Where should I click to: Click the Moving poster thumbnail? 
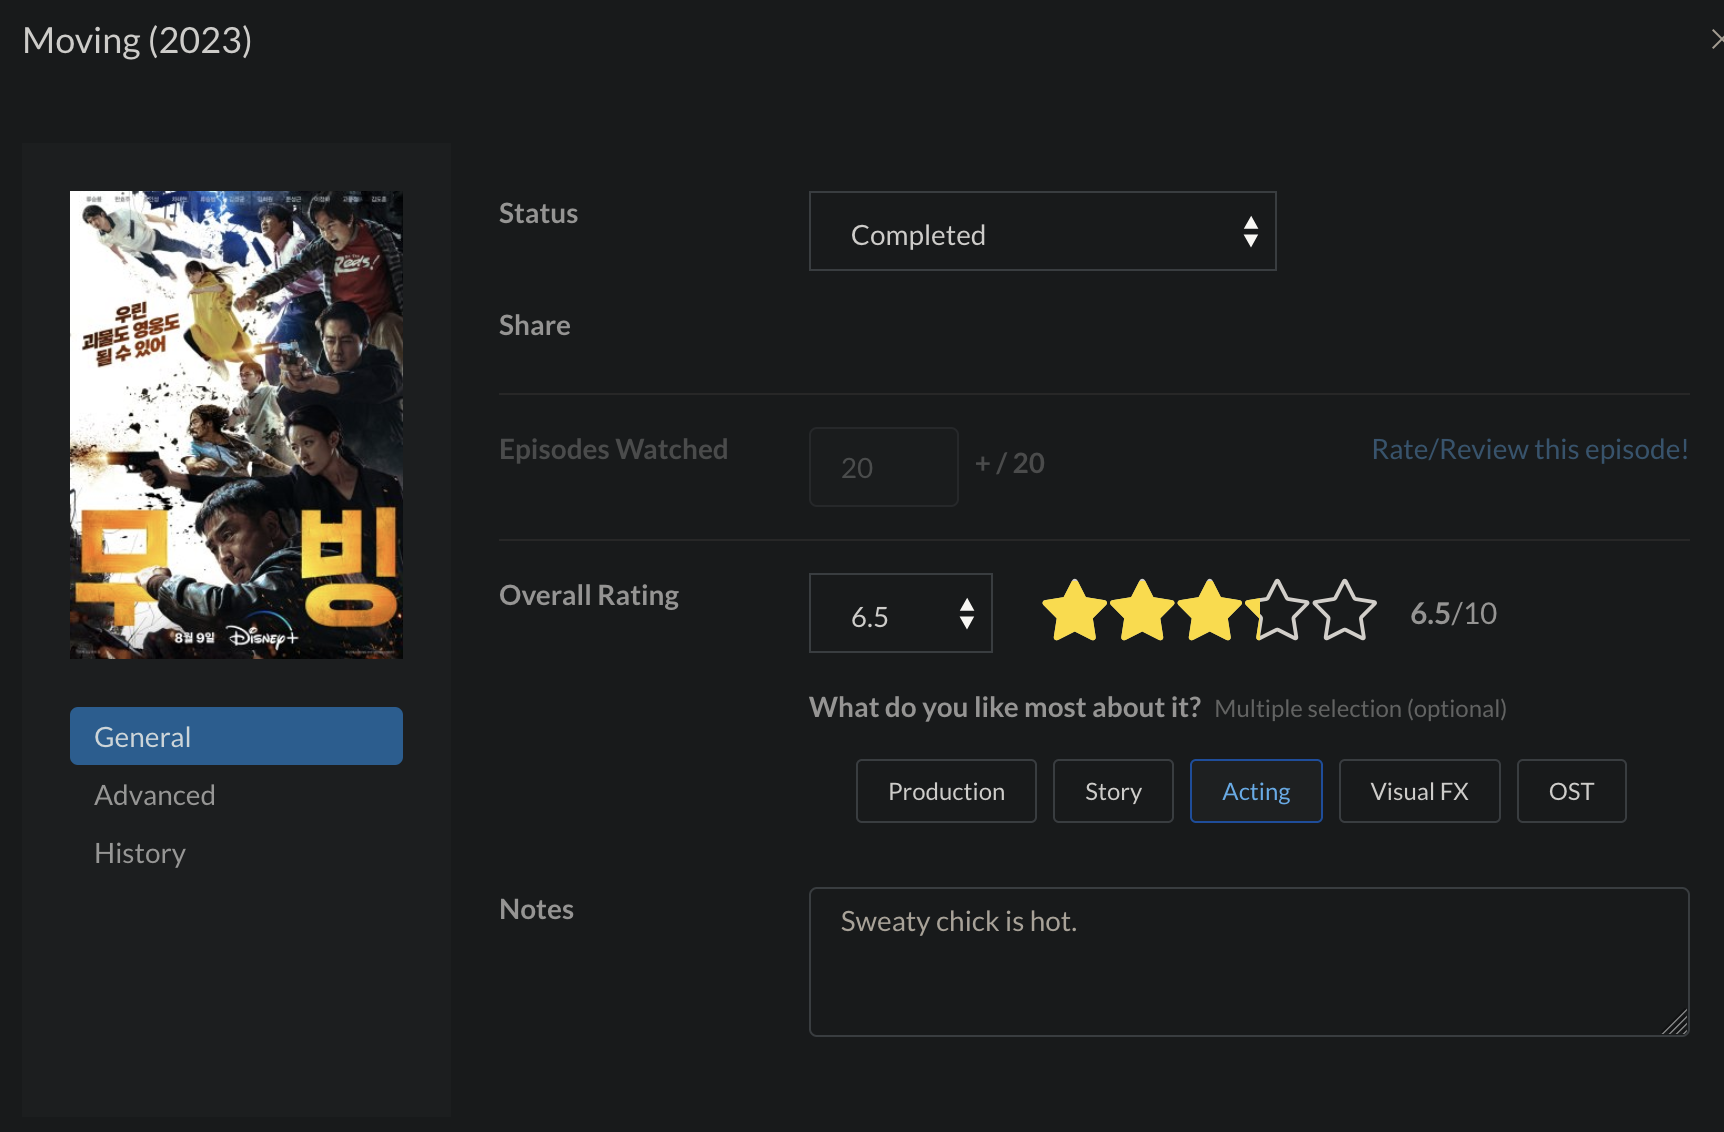tap(236, 425)
